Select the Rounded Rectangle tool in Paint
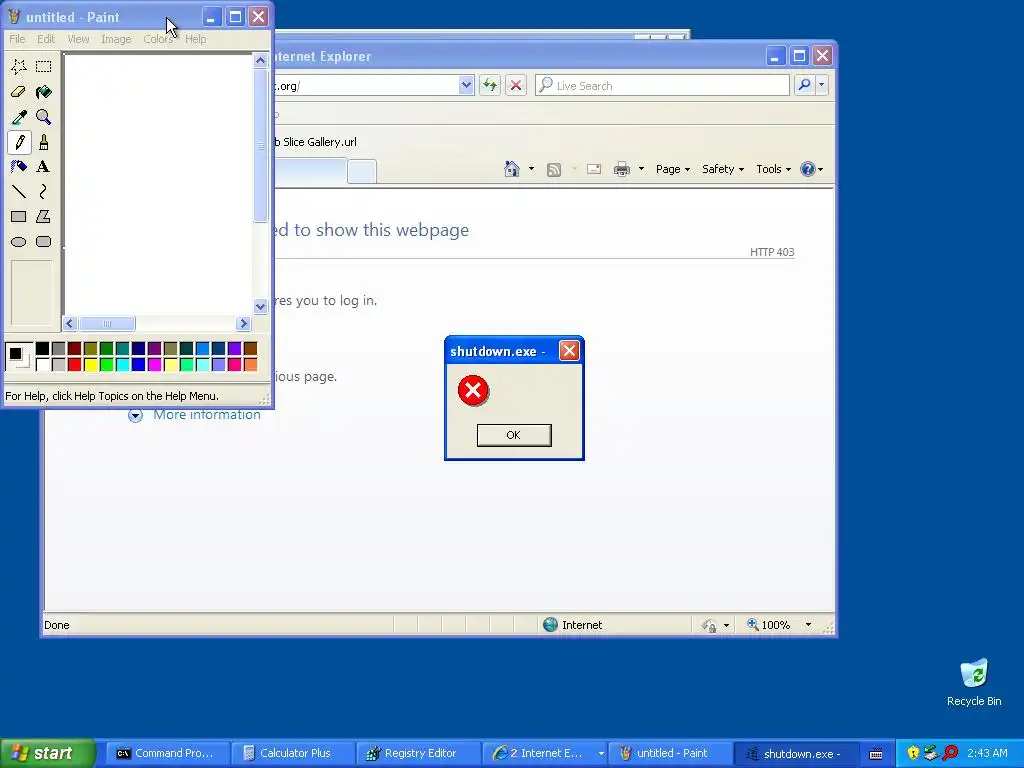 (44, 242)
